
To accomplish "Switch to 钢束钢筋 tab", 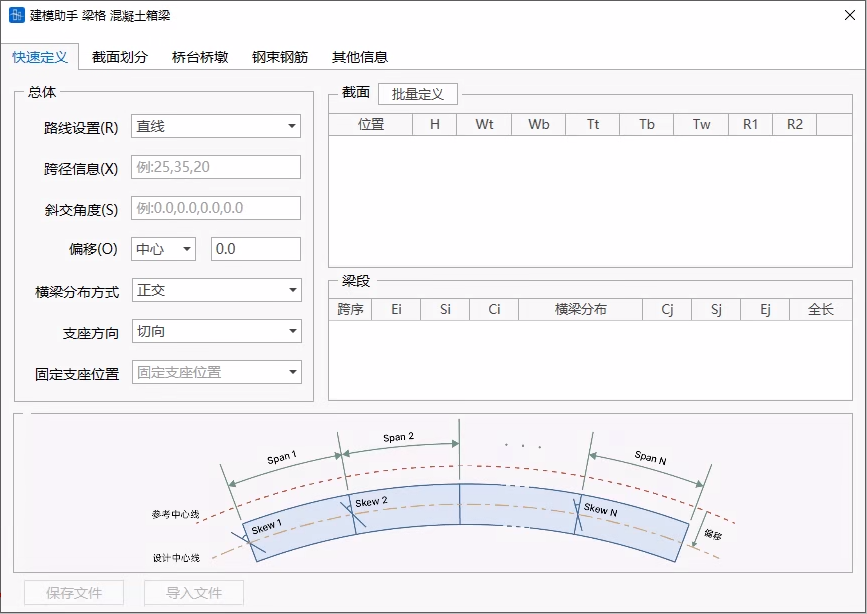I will click(x=280, y=57).
